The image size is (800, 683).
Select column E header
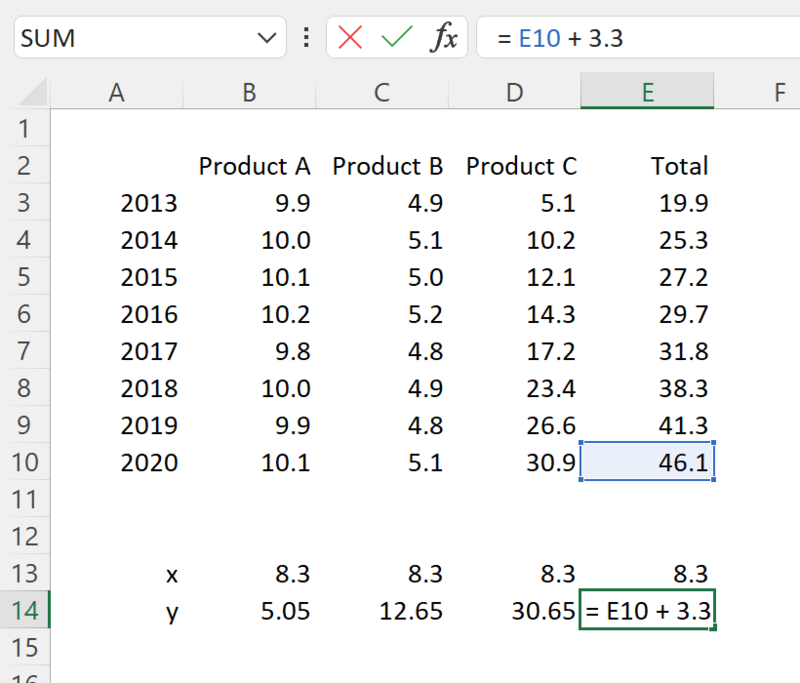pos(646,91)
